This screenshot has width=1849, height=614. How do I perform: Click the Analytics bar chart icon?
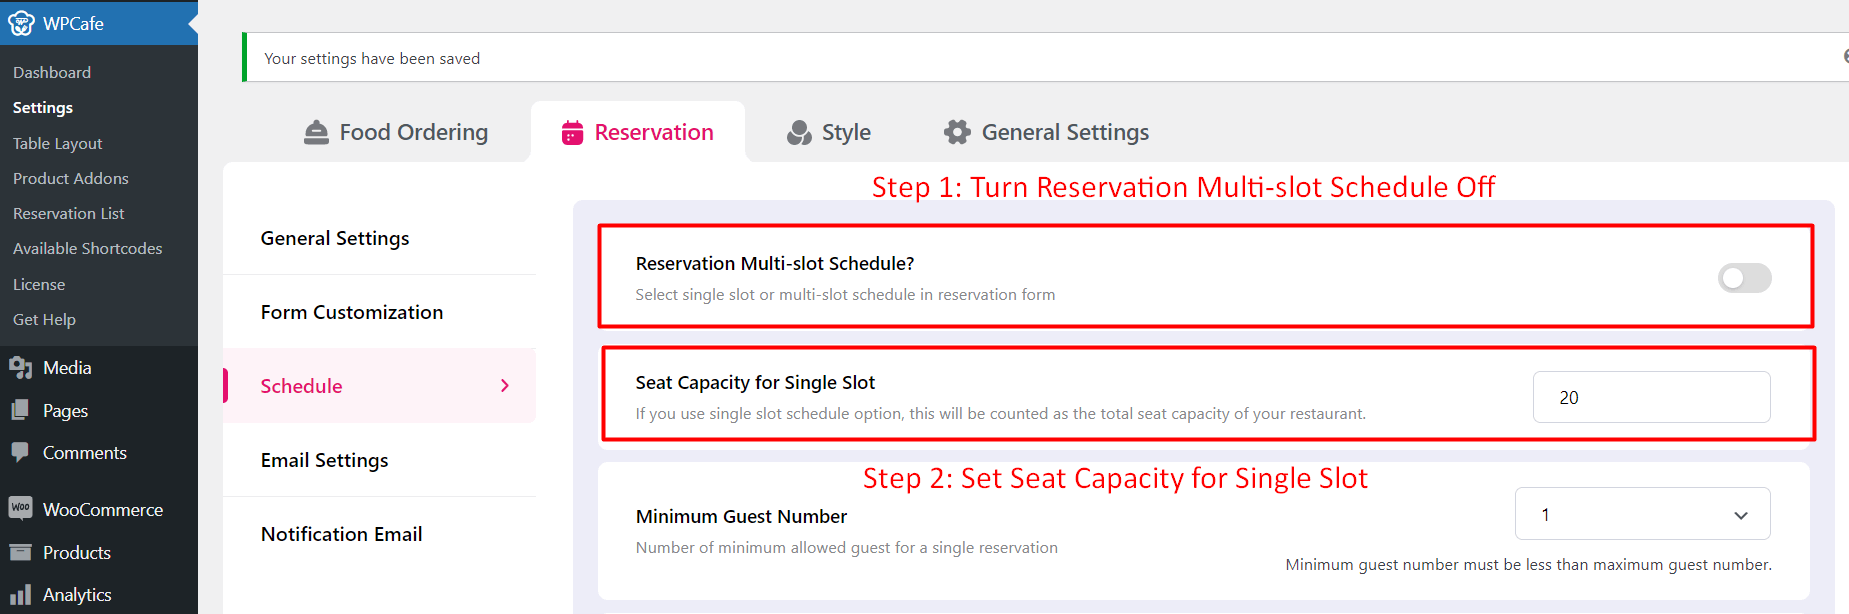(20, 595)
